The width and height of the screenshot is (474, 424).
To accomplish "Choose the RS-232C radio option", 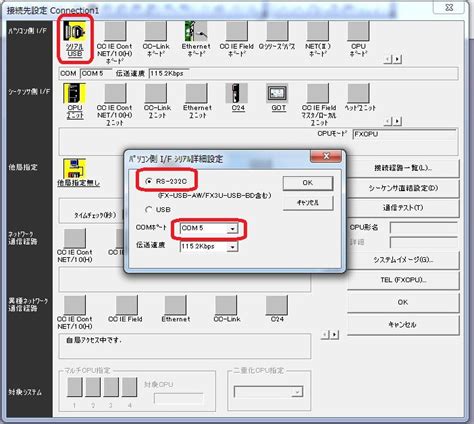I will tap(166, 181).
